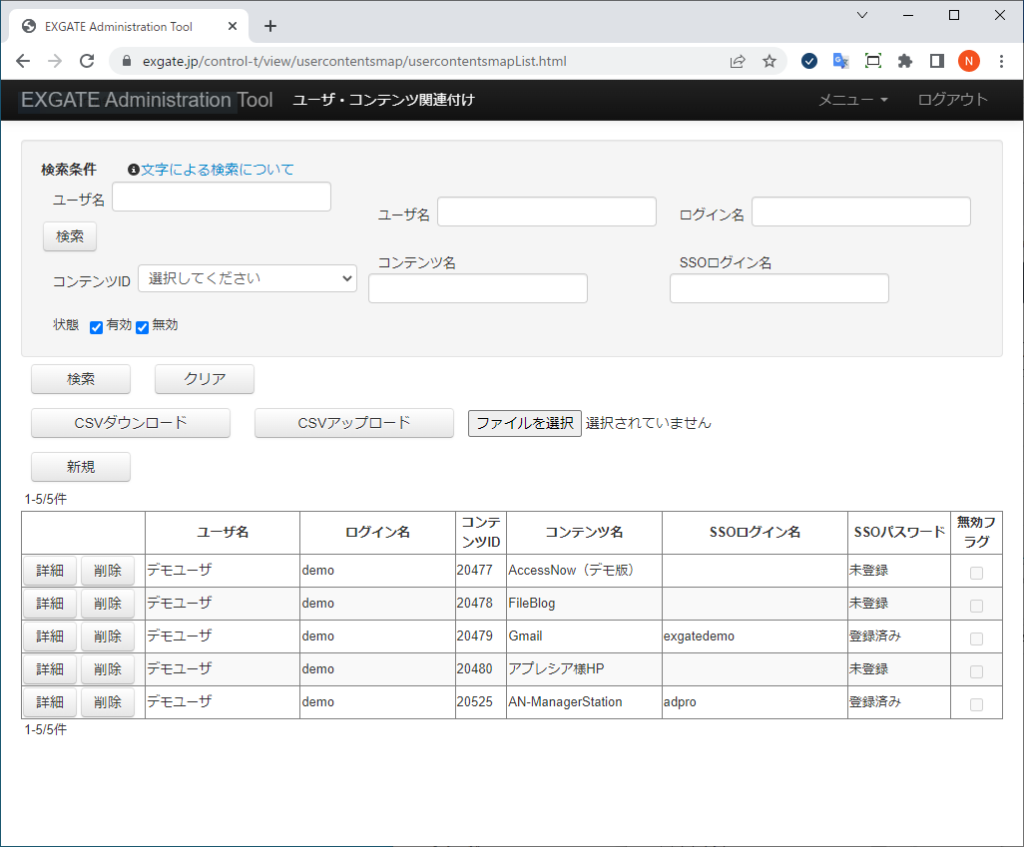This screenshot has width=1024, height=847.
Task: Toggle the 無効フラグ checkbox for Gmail row
Action: point(976,636)
